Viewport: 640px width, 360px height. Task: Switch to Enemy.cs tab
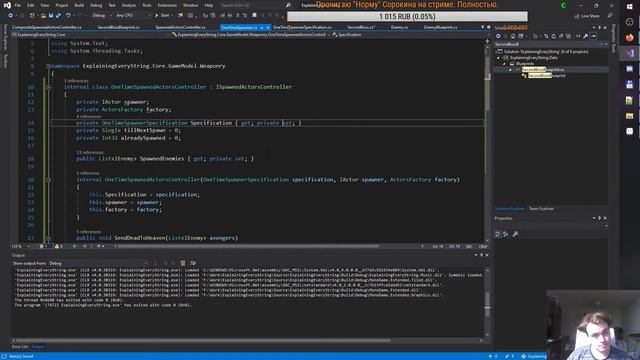[399, 27]
